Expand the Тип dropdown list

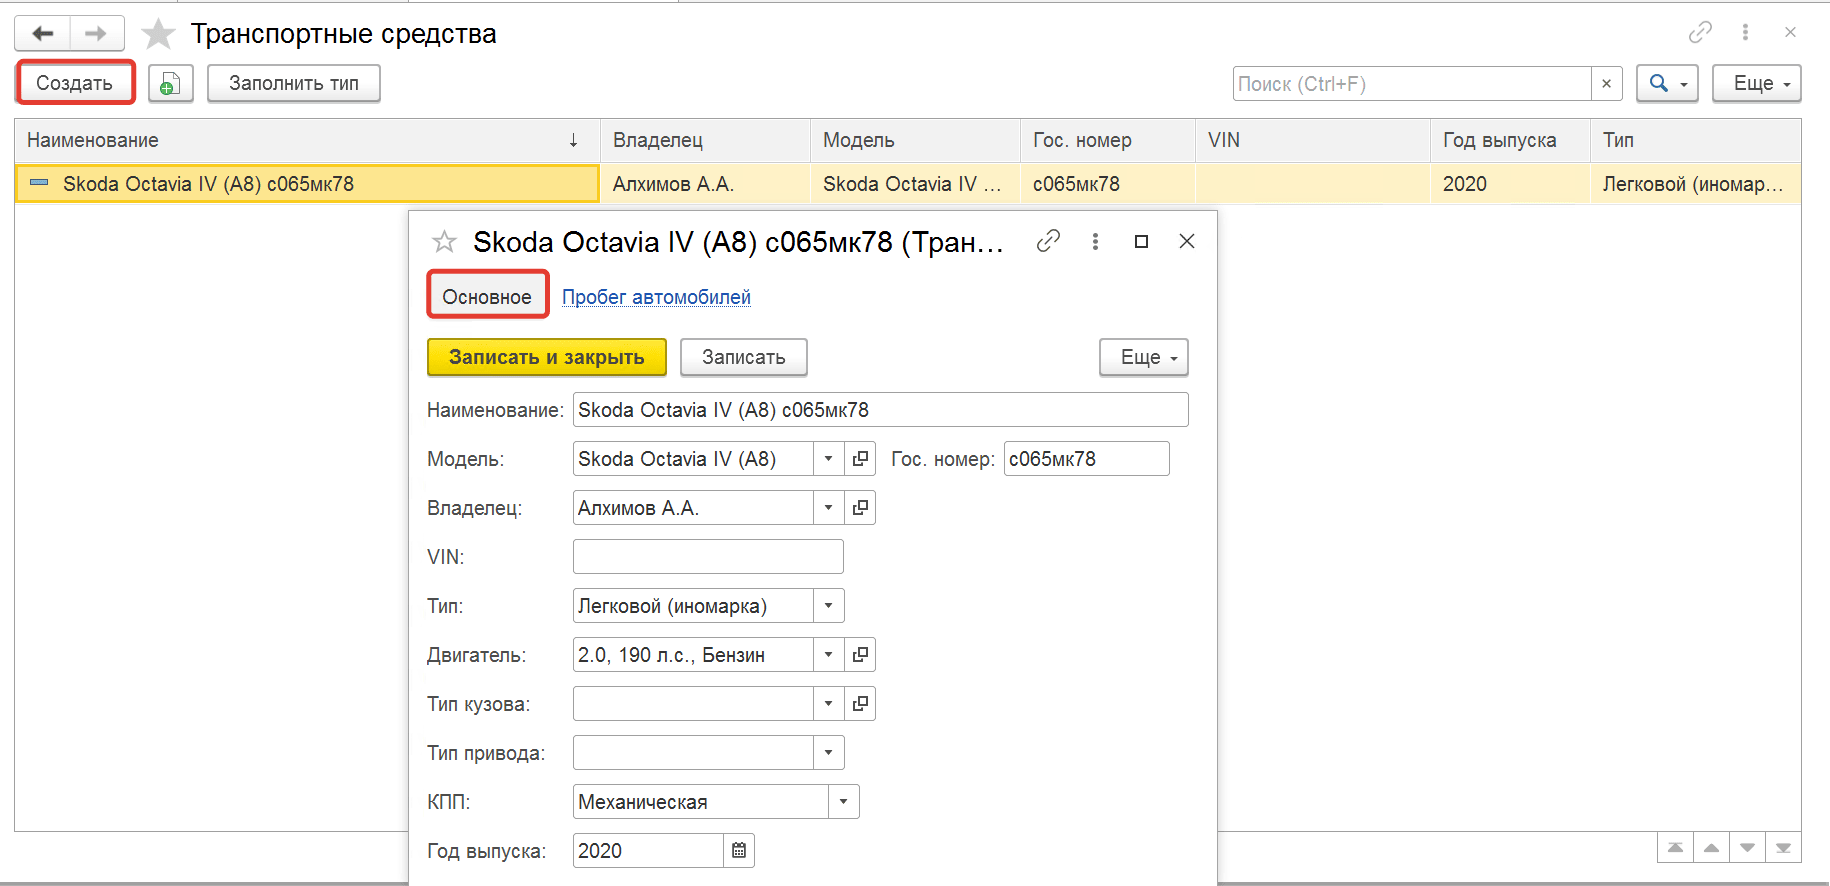click(x=828, y=606)
